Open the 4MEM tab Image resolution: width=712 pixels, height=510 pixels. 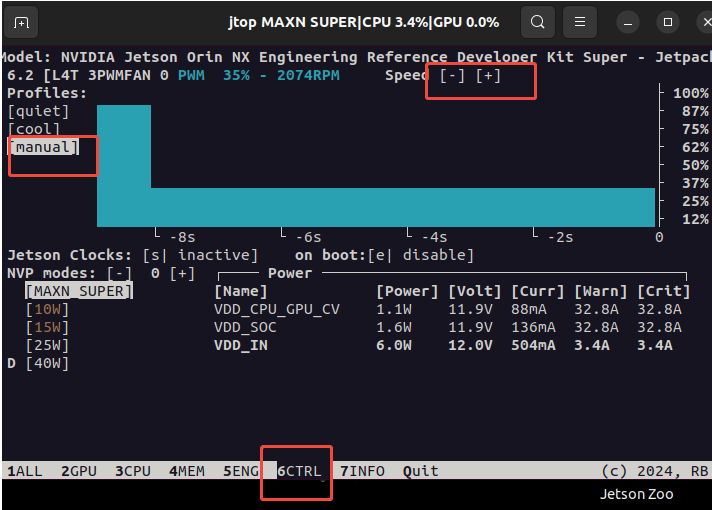coord(188,471)
